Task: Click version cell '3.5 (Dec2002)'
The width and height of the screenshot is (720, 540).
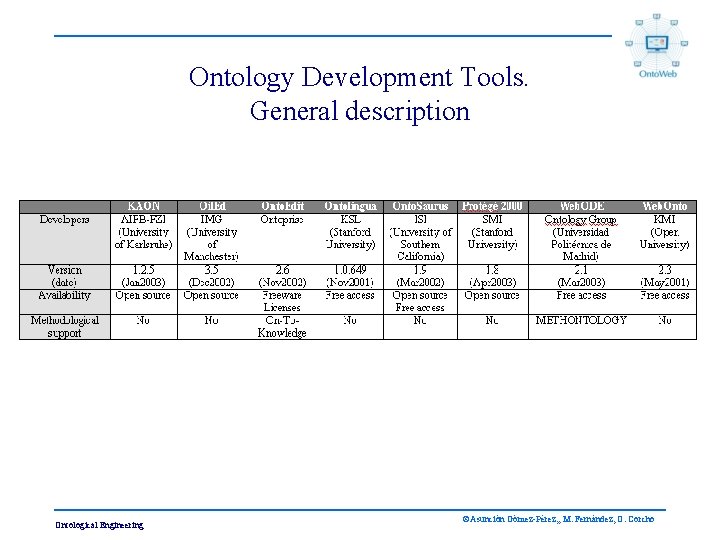Action: point(212,276)
